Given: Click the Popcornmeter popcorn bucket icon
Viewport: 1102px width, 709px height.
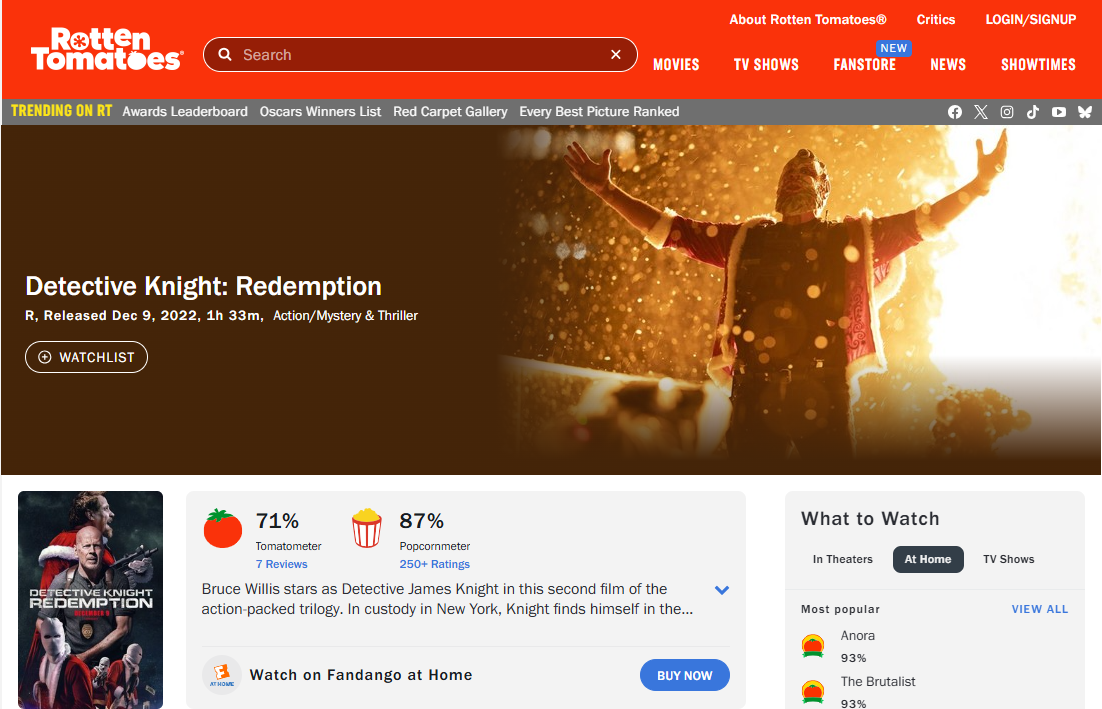Looking at the screenshot, I should pos(367,528).
